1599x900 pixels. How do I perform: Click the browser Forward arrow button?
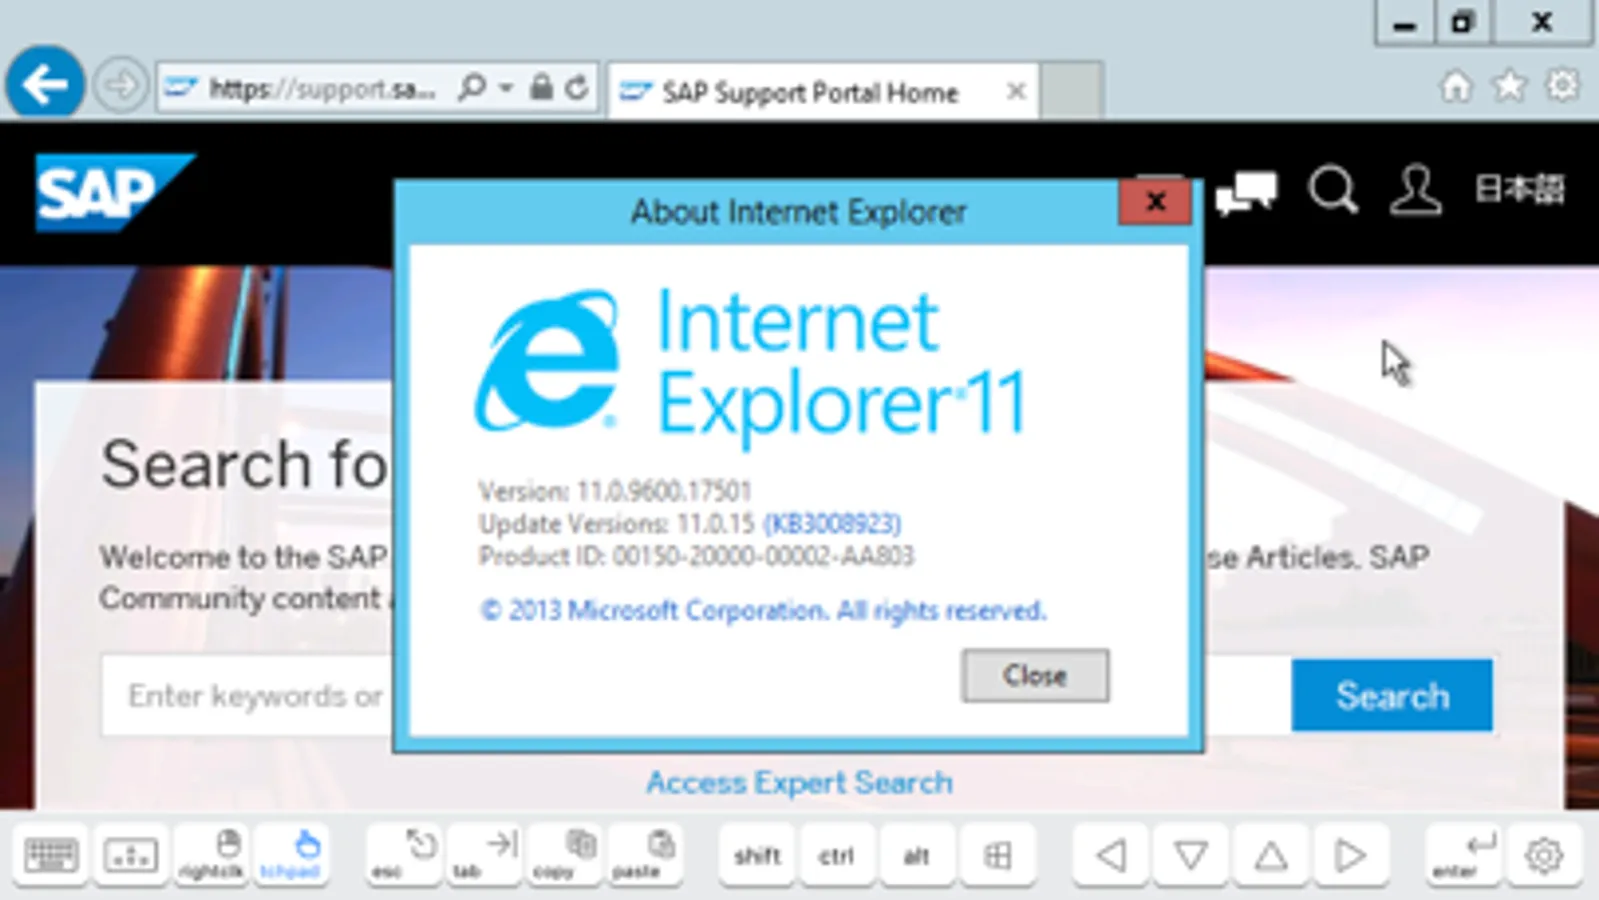point(121,86)
